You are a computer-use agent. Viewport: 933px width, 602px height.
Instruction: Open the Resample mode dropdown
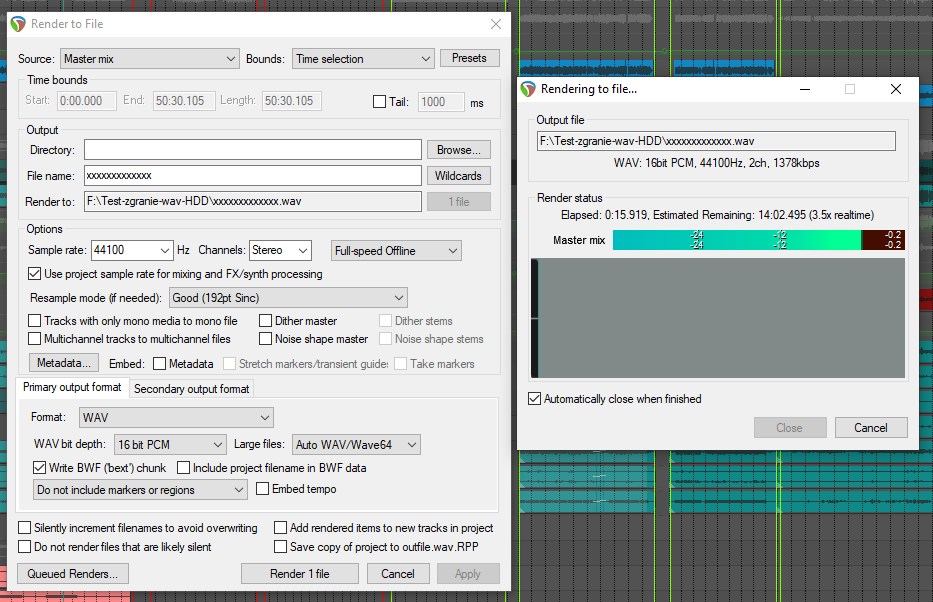(x=288, y=297)
